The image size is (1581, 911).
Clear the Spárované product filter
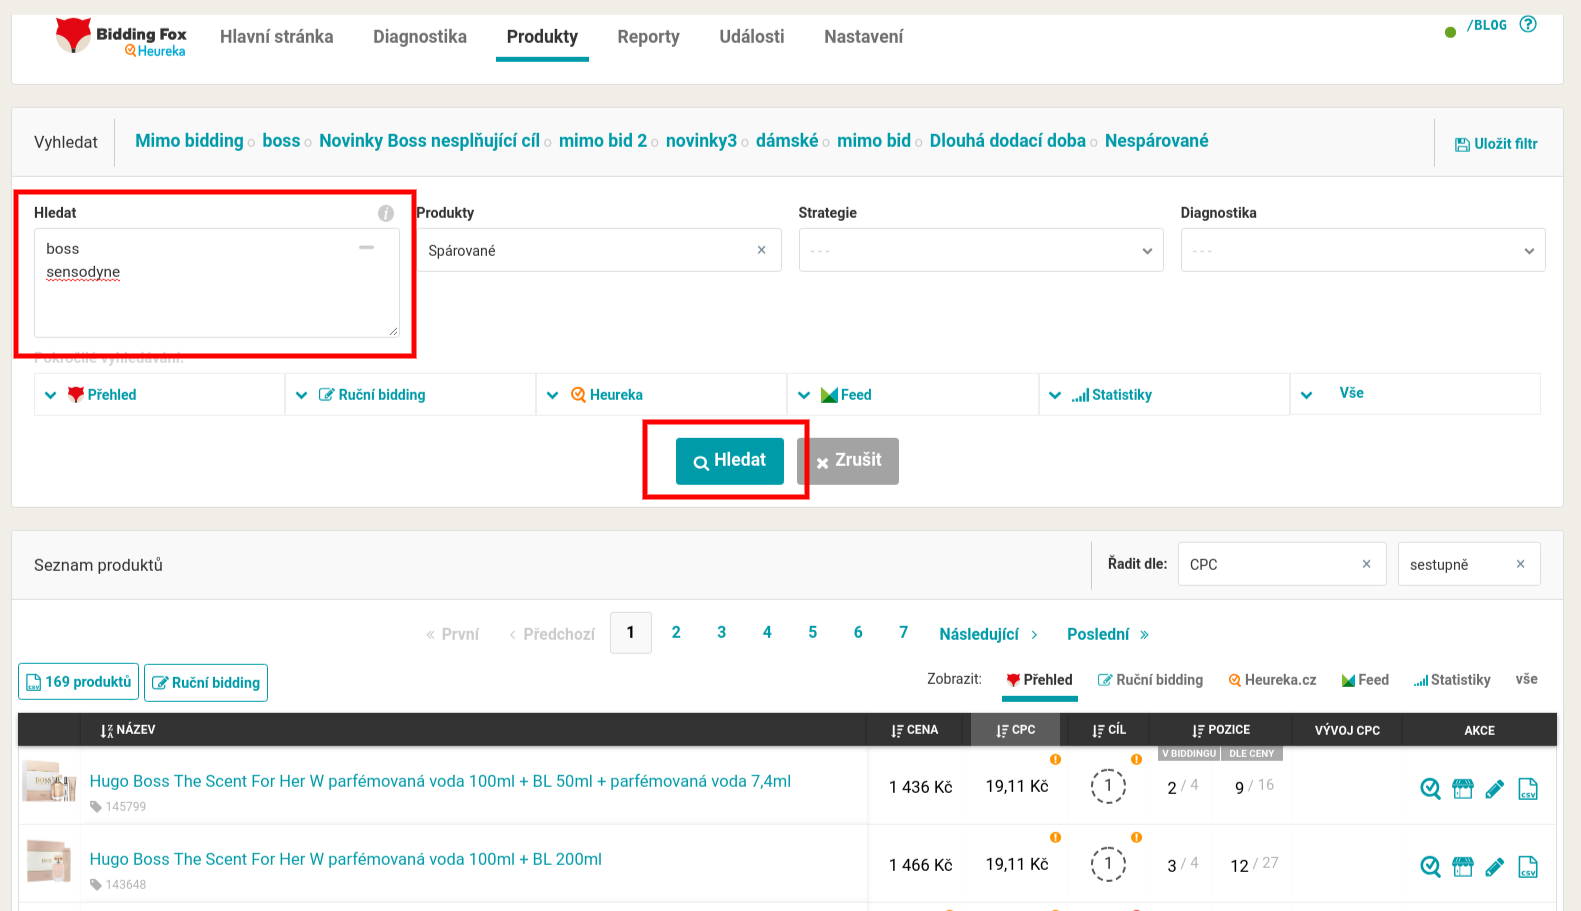762,250
